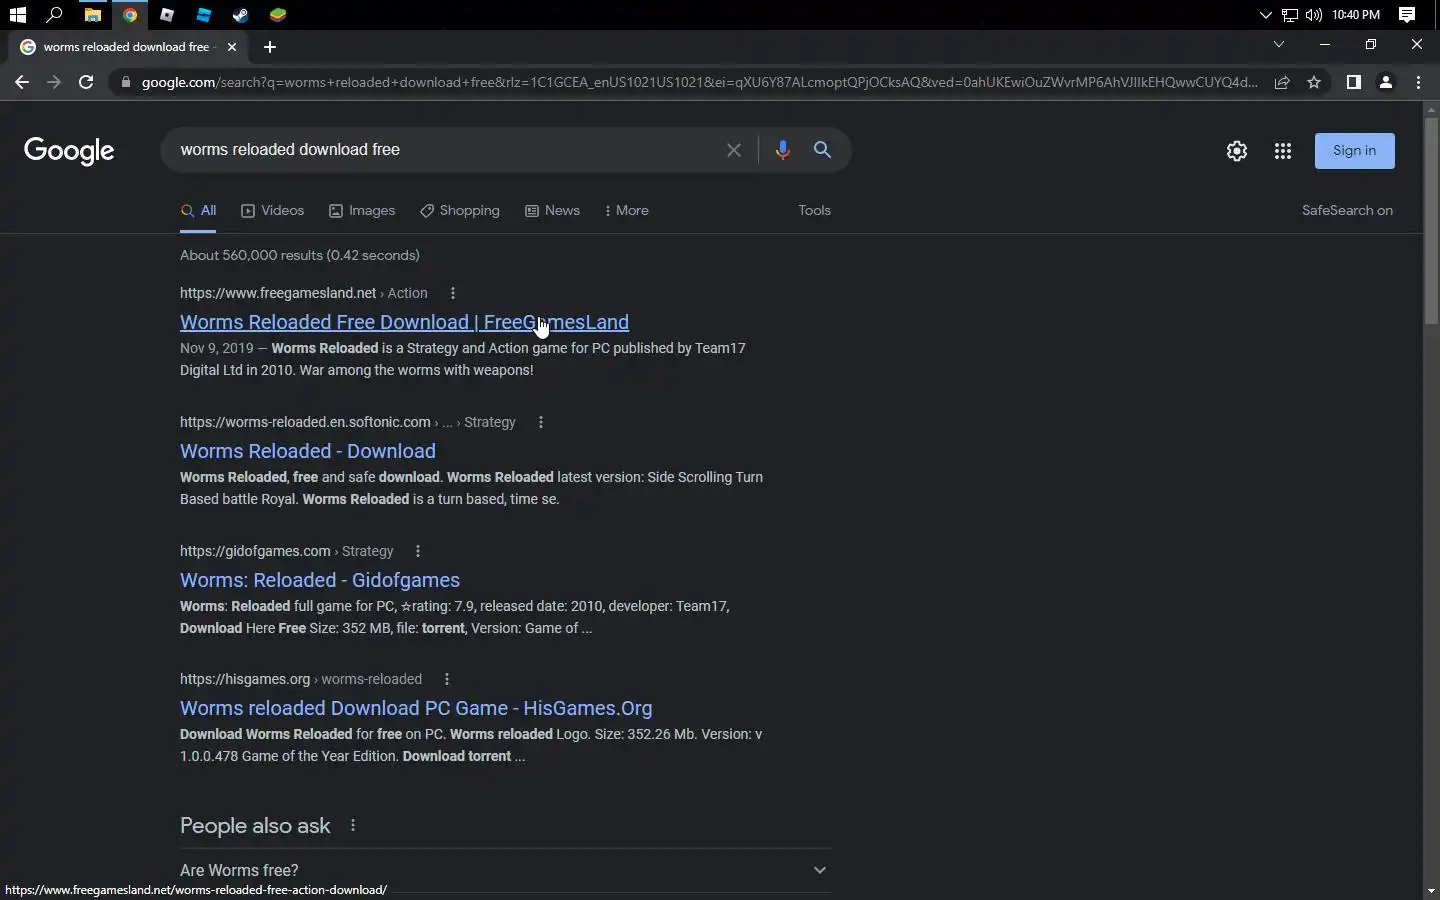Clear the Google search box text
The height and width of the screenshot is (900, 1440).
pos(734,150)
